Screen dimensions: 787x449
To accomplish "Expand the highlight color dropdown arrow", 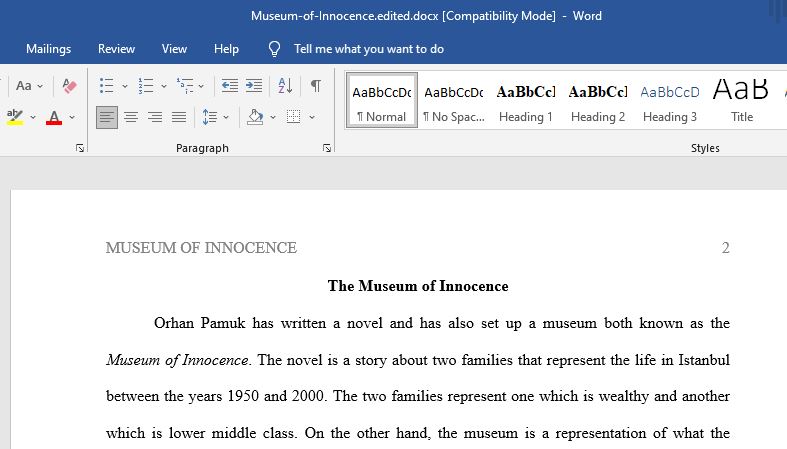I will [33, 117].
